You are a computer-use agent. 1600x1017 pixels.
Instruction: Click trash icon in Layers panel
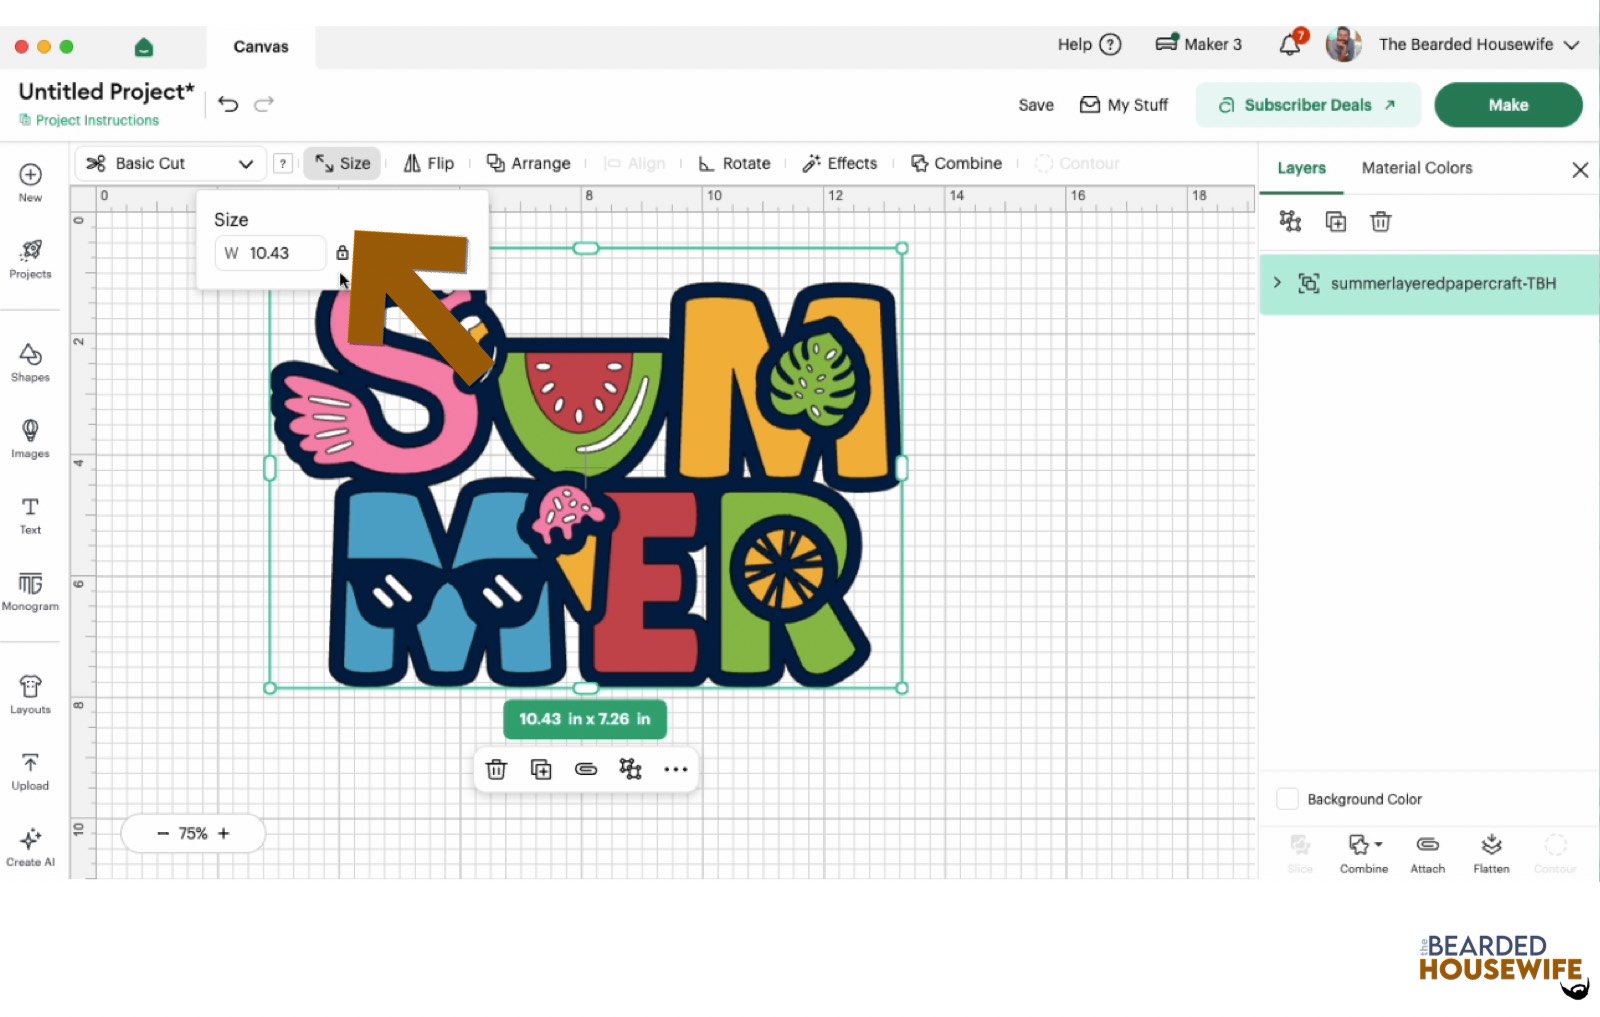tap(1381, 222)
